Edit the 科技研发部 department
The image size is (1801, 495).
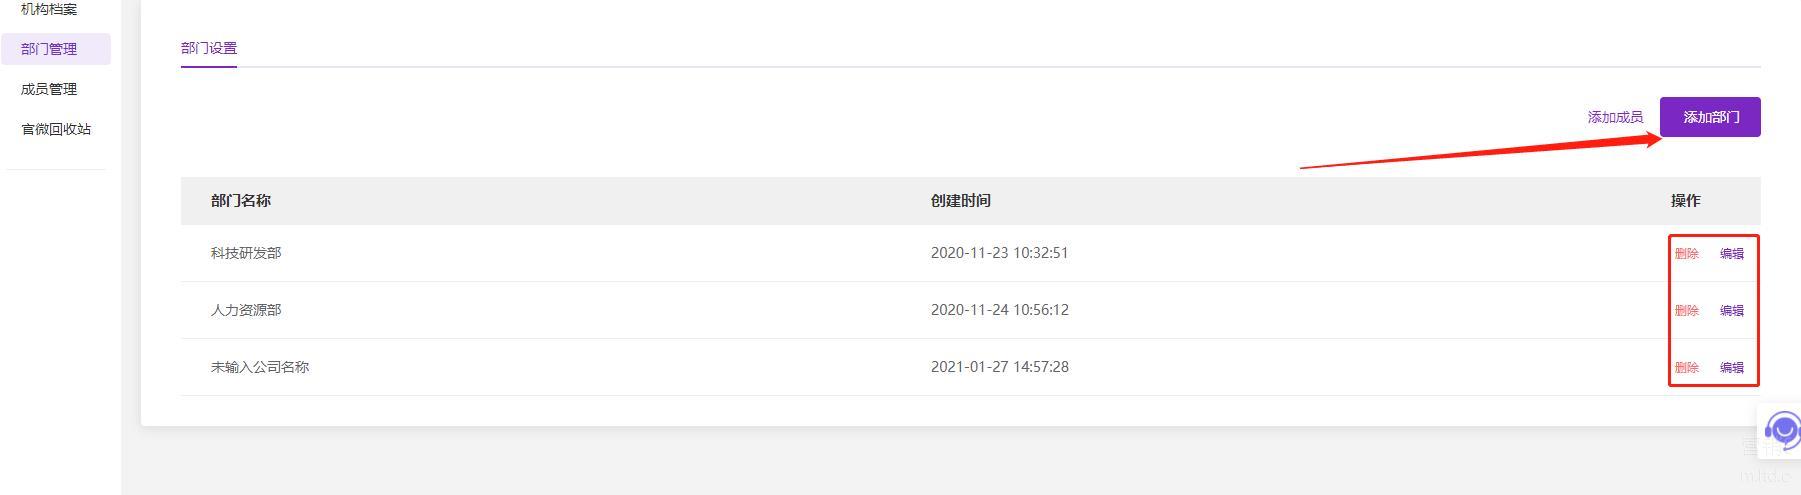[1731, 254]
